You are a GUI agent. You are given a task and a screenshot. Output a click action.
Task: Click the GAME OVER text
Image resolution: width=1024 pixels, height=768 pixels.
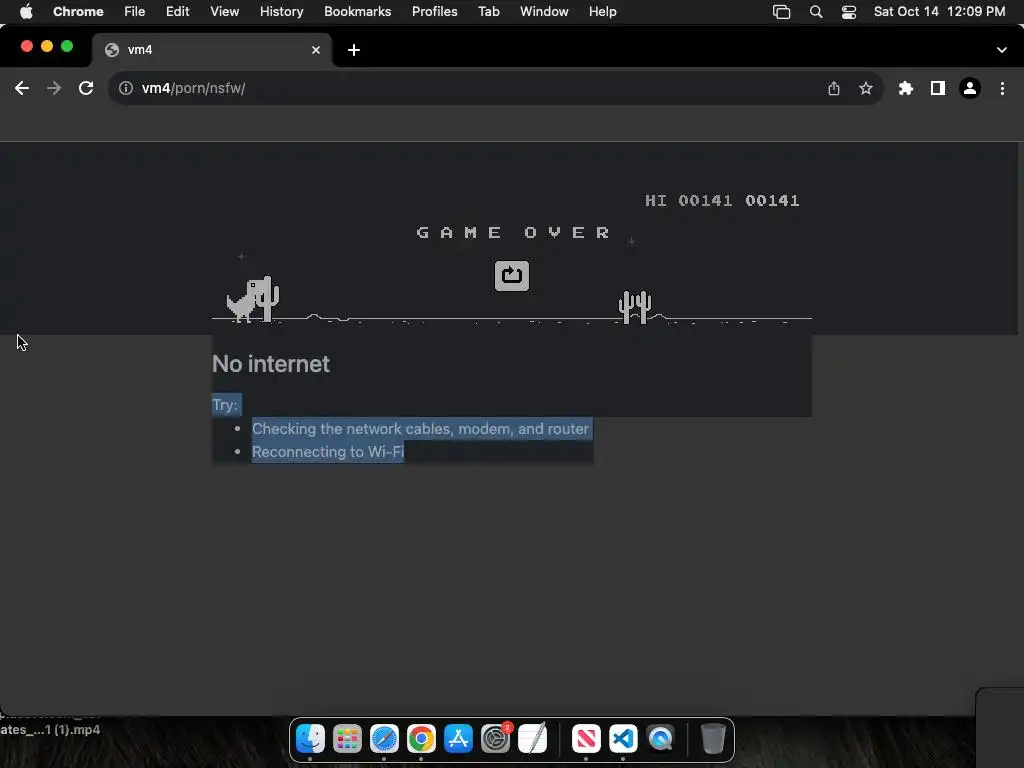[513, 232]
